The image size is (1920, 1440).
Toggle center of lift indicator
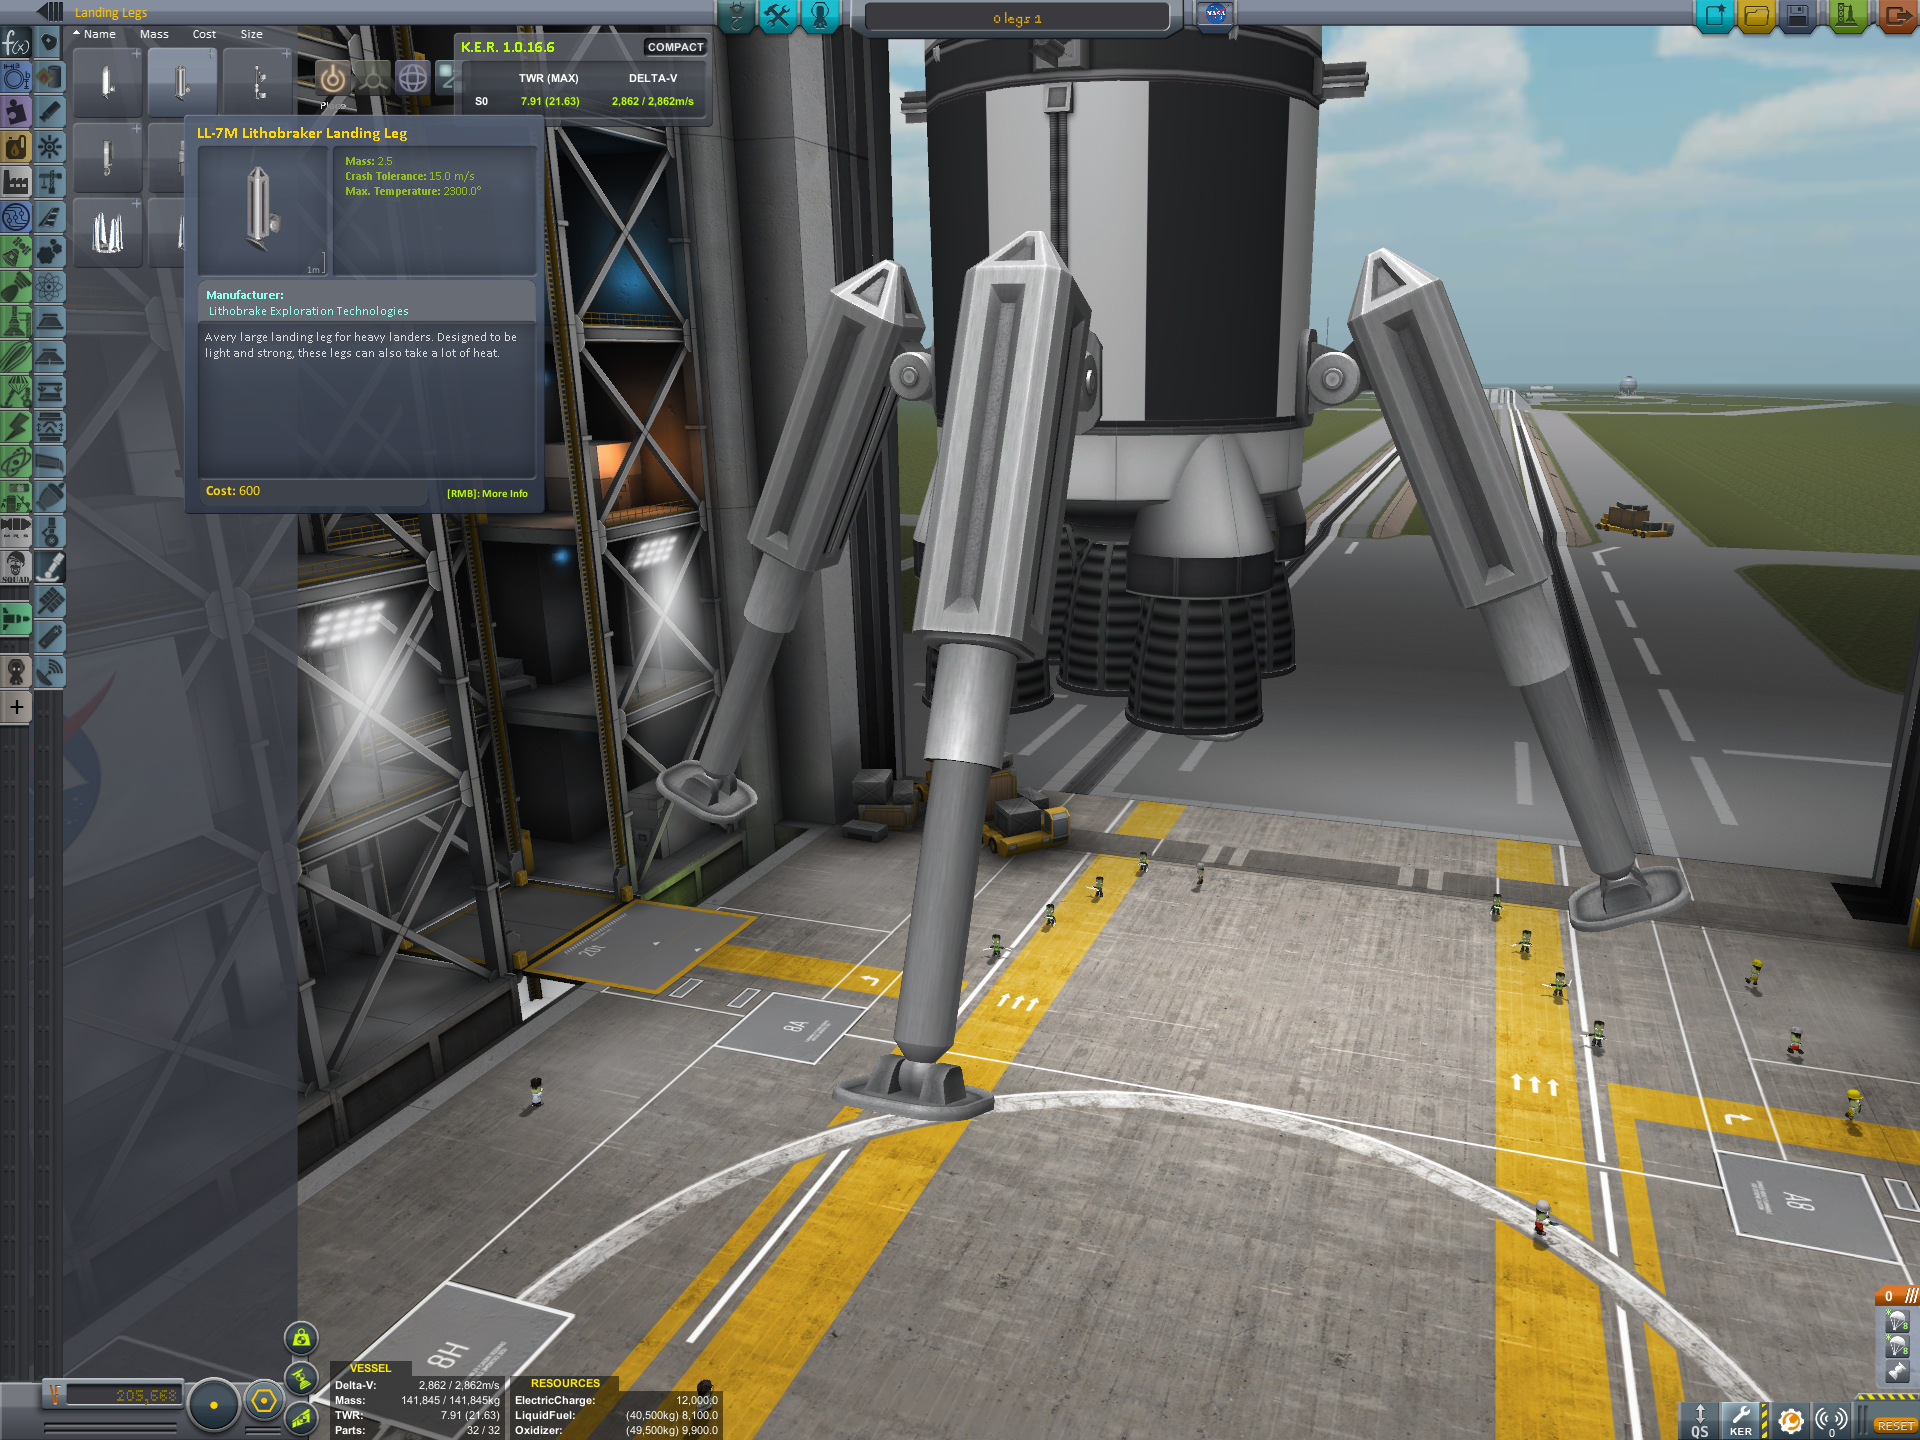301,1417
